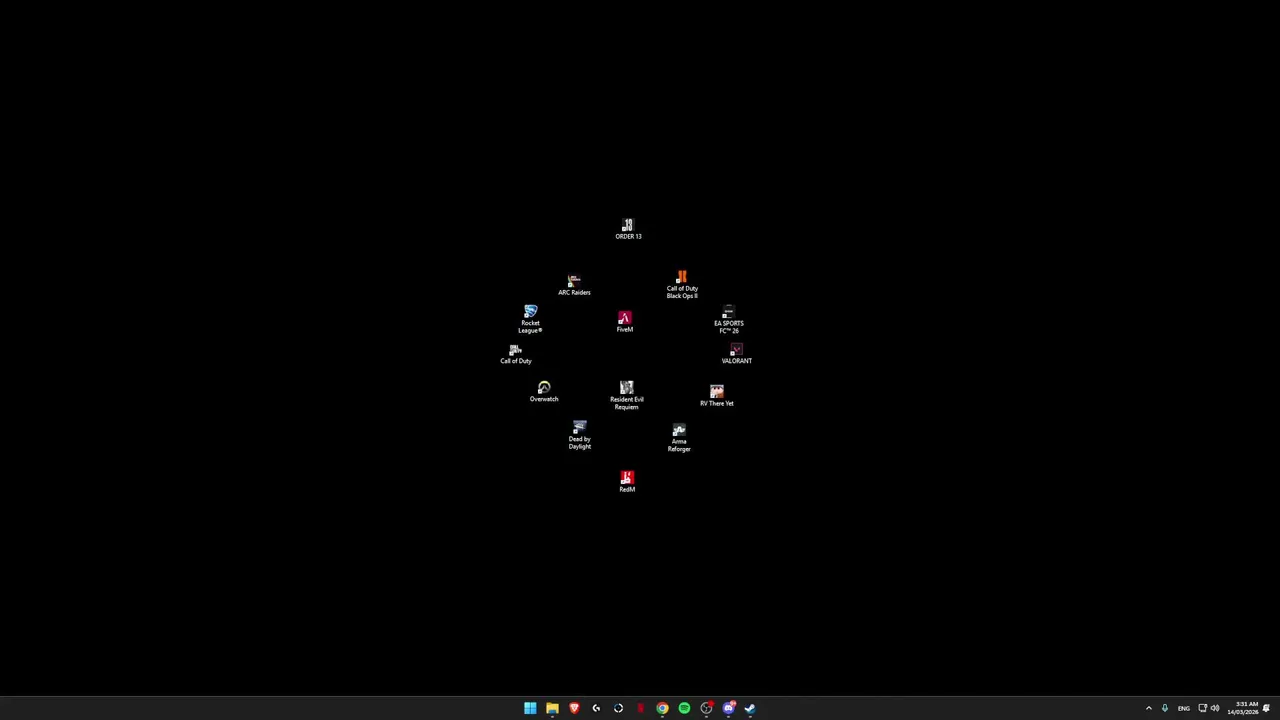This screenshot has width=1280, height=720.
Task: Expand the hidden system tray icons
Action: coord(1148,708)
